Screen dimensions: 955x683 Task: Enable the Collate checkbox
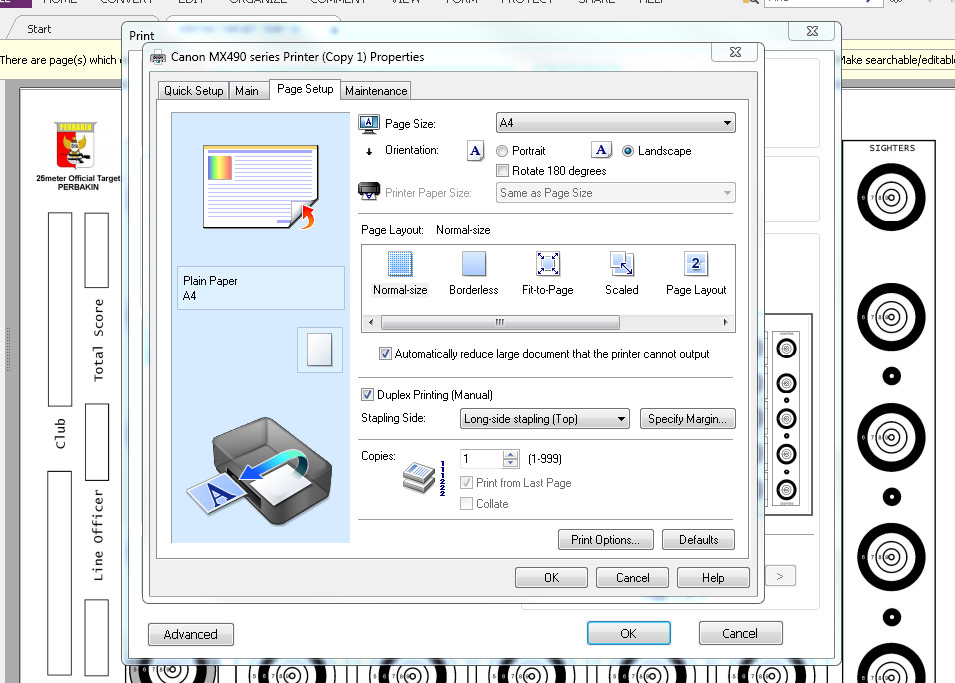click(467, 504)
